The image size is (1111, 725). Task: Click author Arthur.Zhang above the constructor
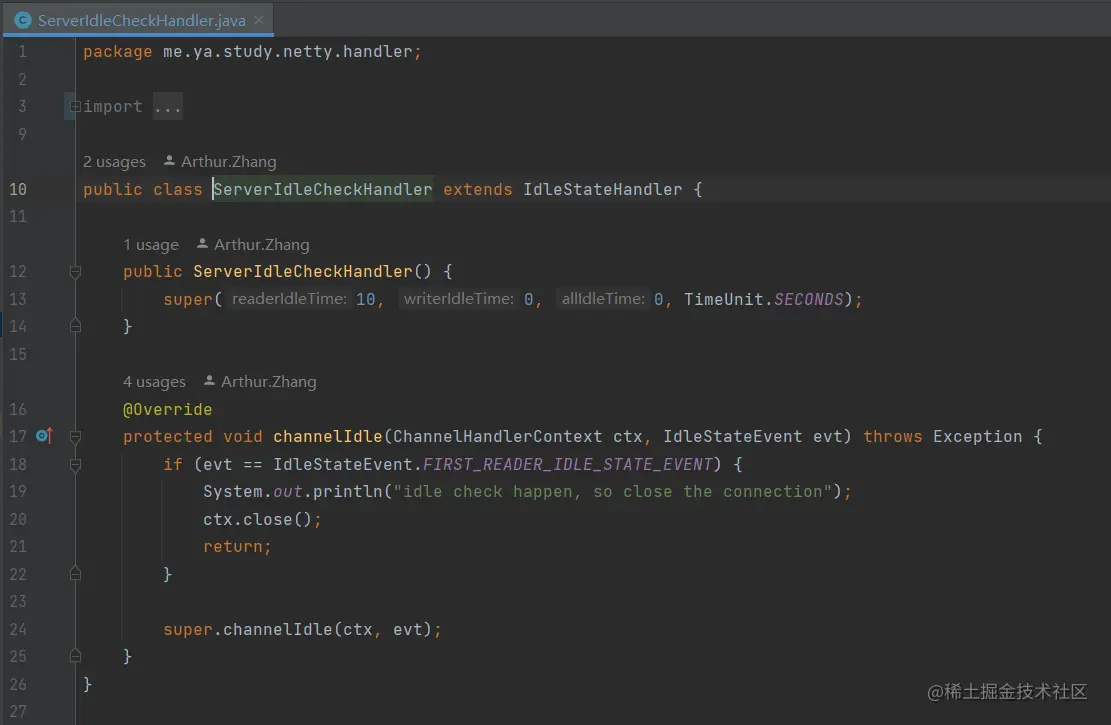(x=261, y=245)
